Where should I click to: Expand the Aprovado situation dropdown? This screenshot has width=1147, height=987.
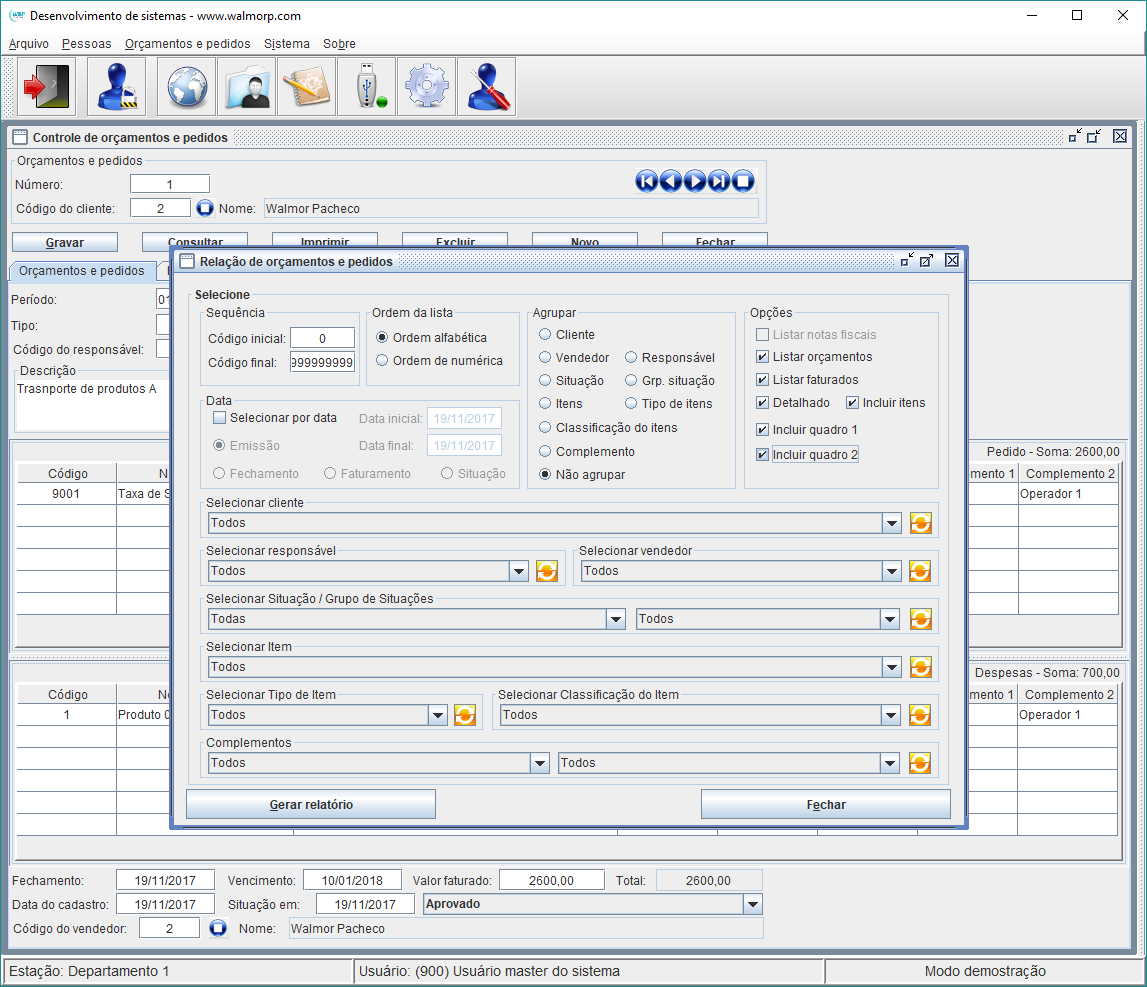click(x=752, y=904)
